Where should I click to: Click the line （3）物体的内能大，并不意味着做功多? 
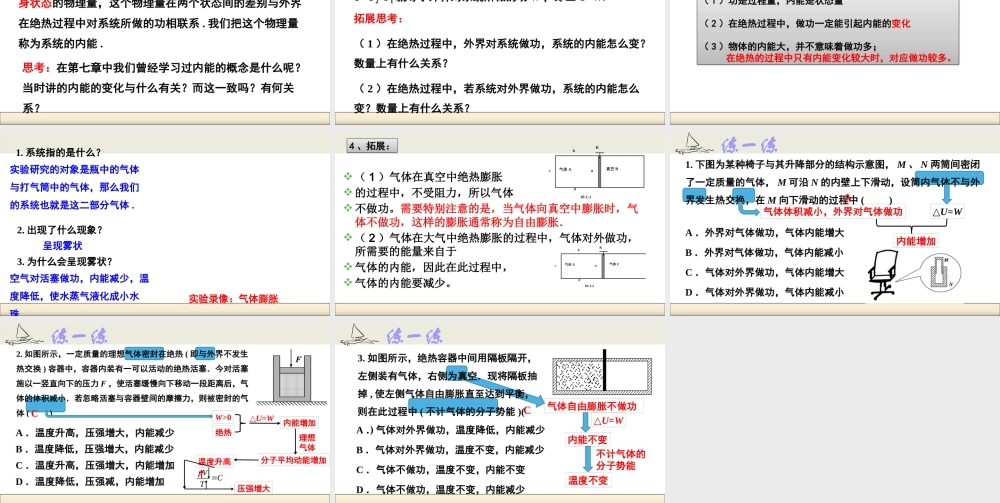791,46
